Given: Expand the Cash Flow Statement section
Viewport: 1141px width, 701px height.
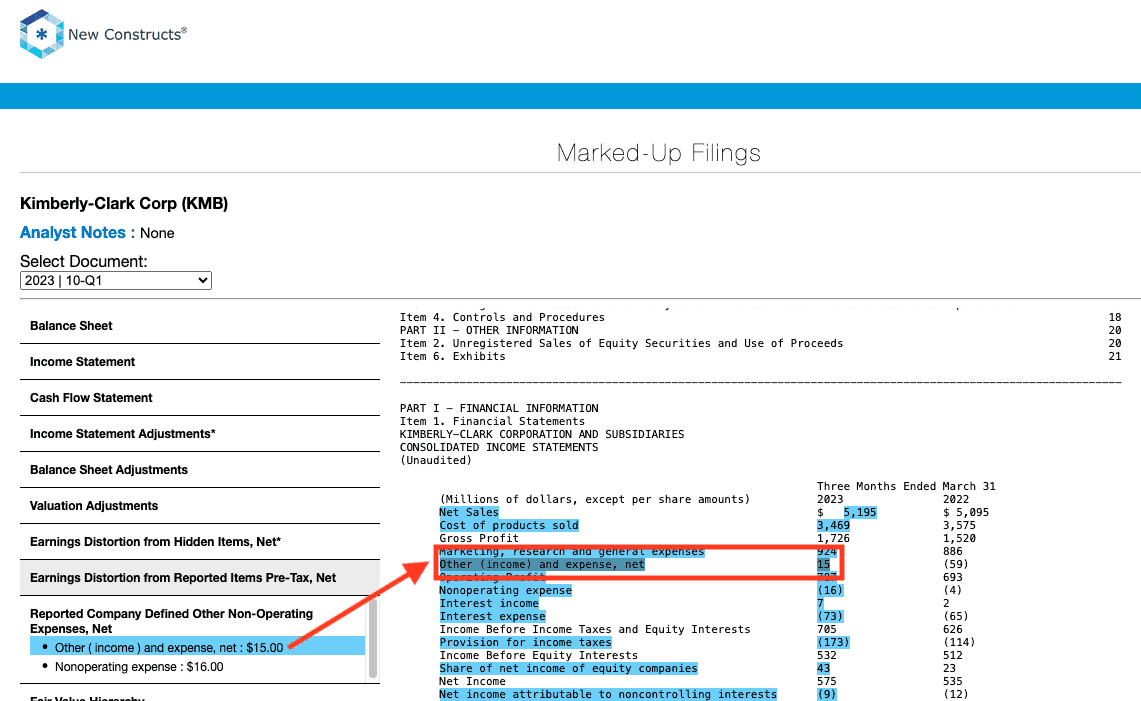Looking at the screenshot, I should tap(200, 398).
